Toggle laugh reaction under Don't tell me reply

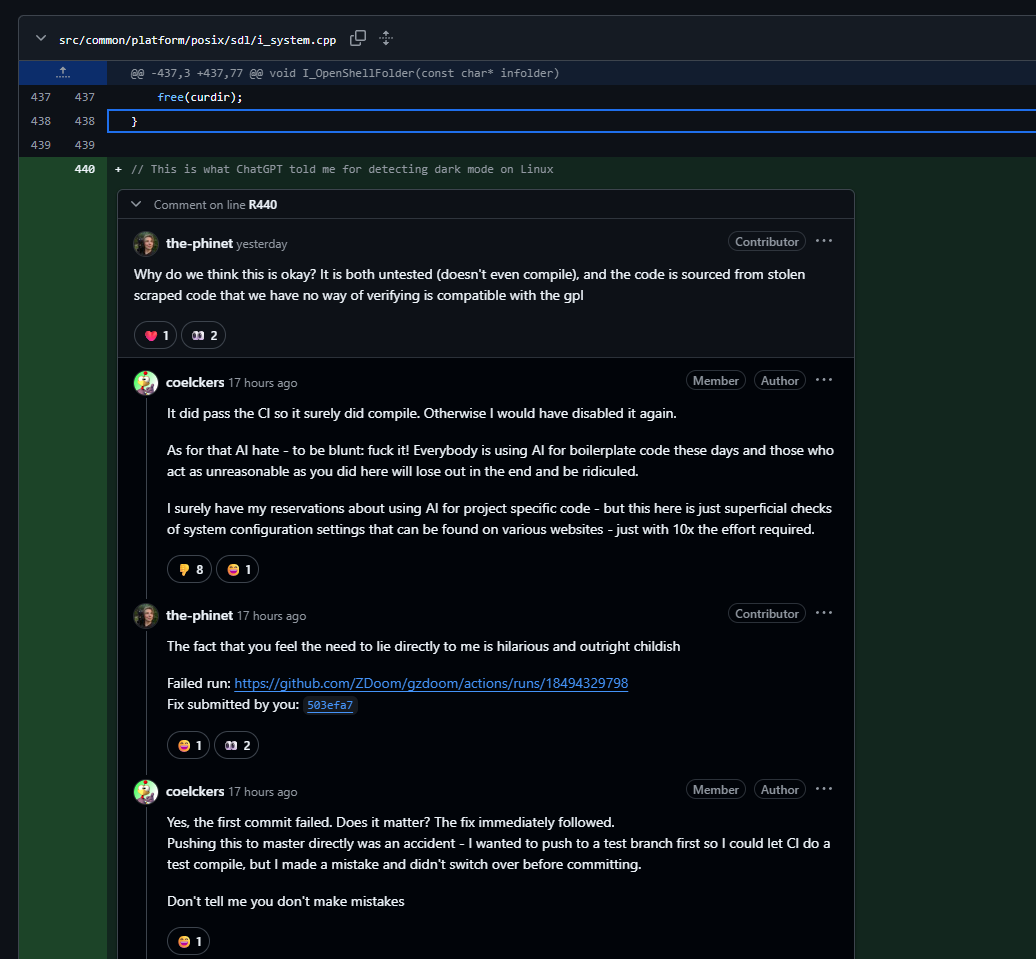click(x=188, y=942)
